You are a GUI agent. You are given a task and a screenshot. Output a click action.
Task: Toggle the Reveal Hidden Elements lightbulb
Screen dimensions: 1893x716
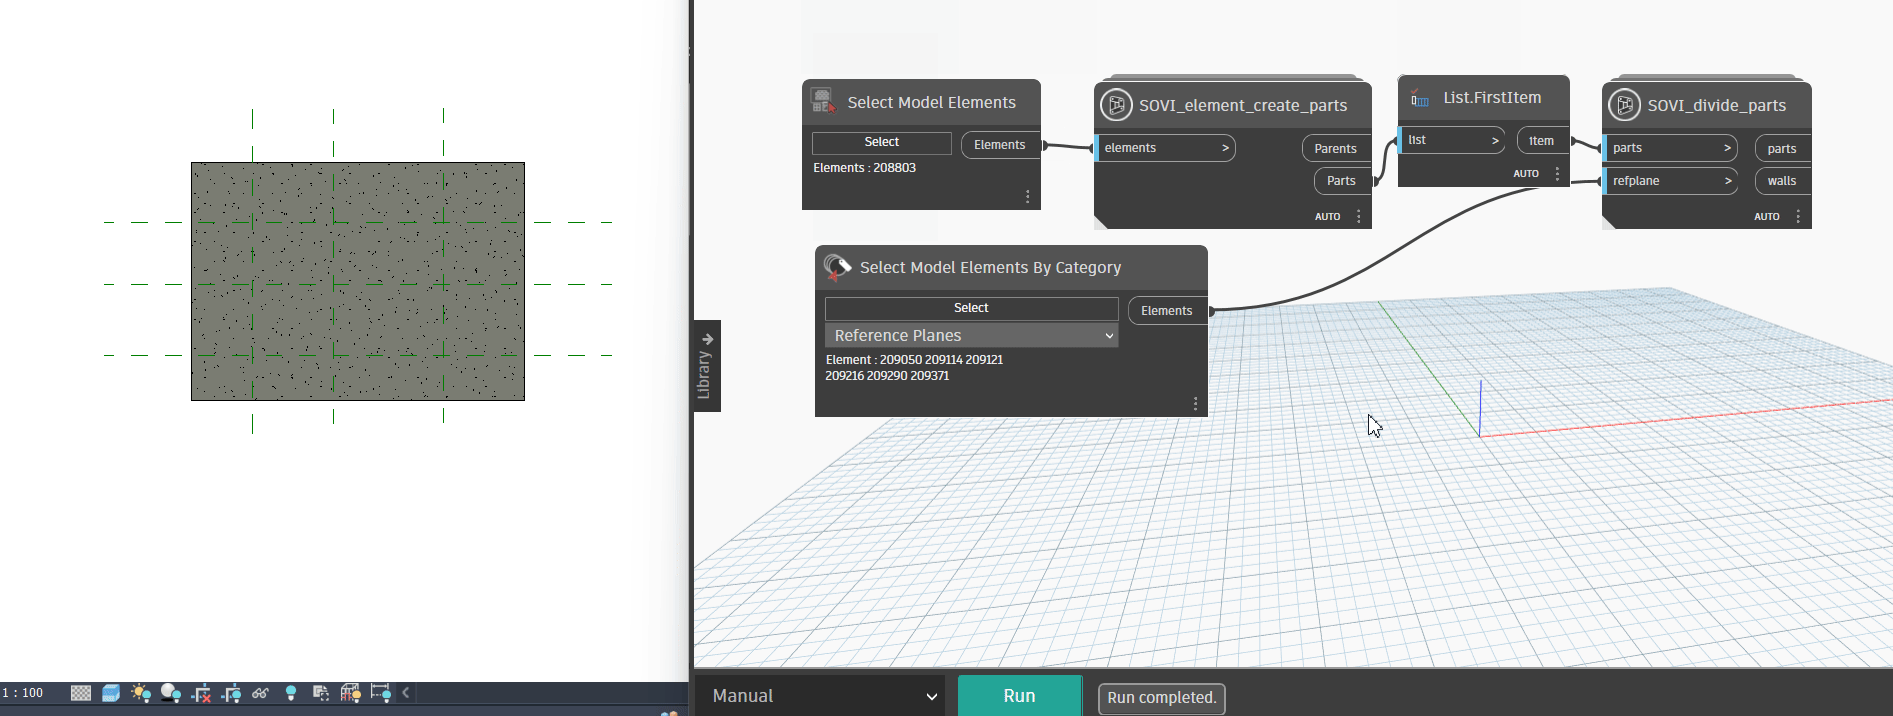[x=291, y=693]
